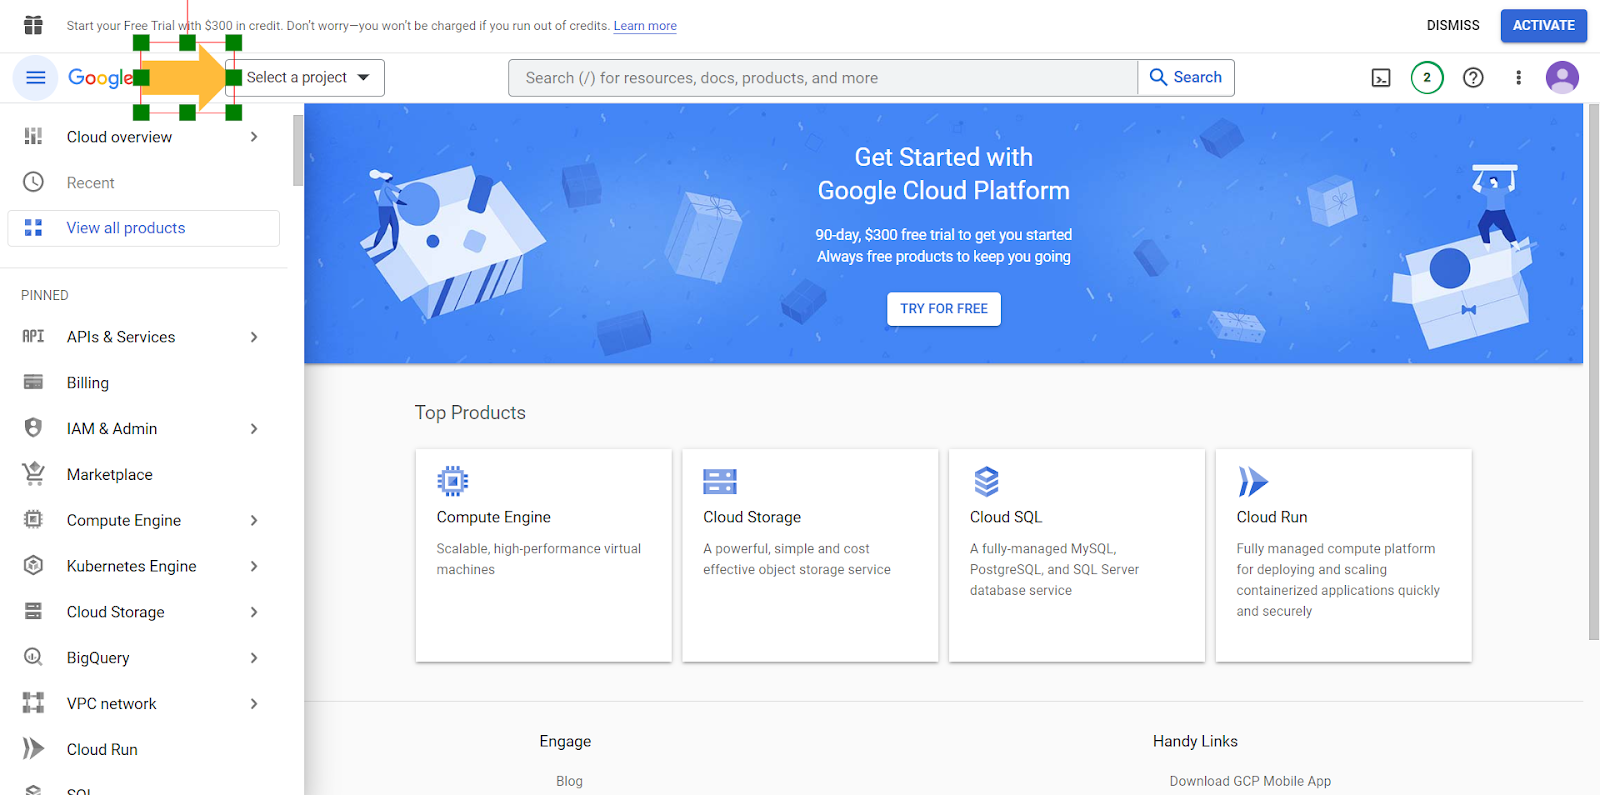Open Marketplace from the sidebar

tap(110, 475)
